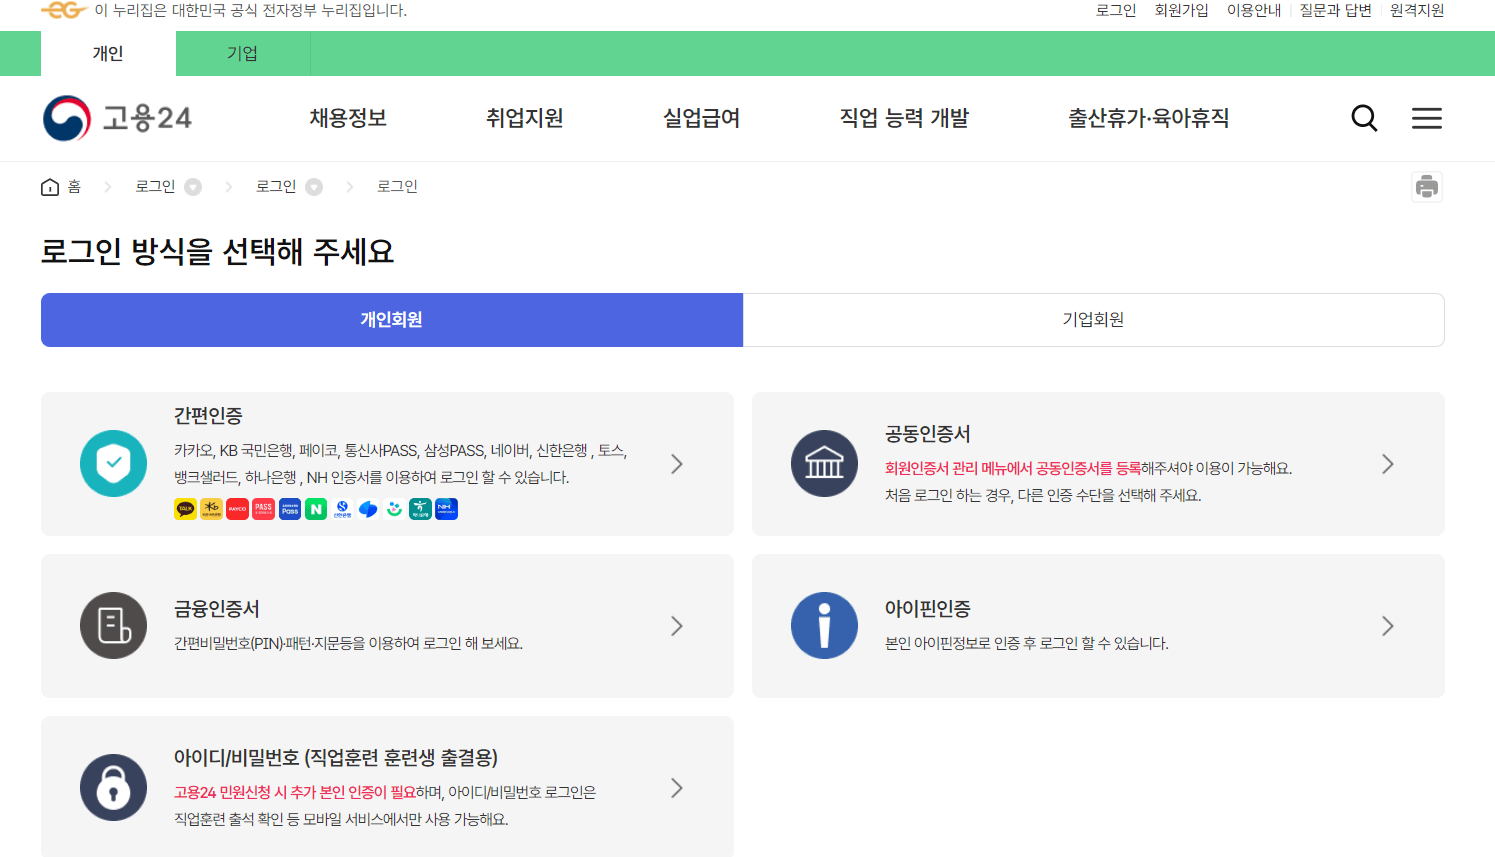
Task: Click the PAYCO icon
Action: [237, 509]
